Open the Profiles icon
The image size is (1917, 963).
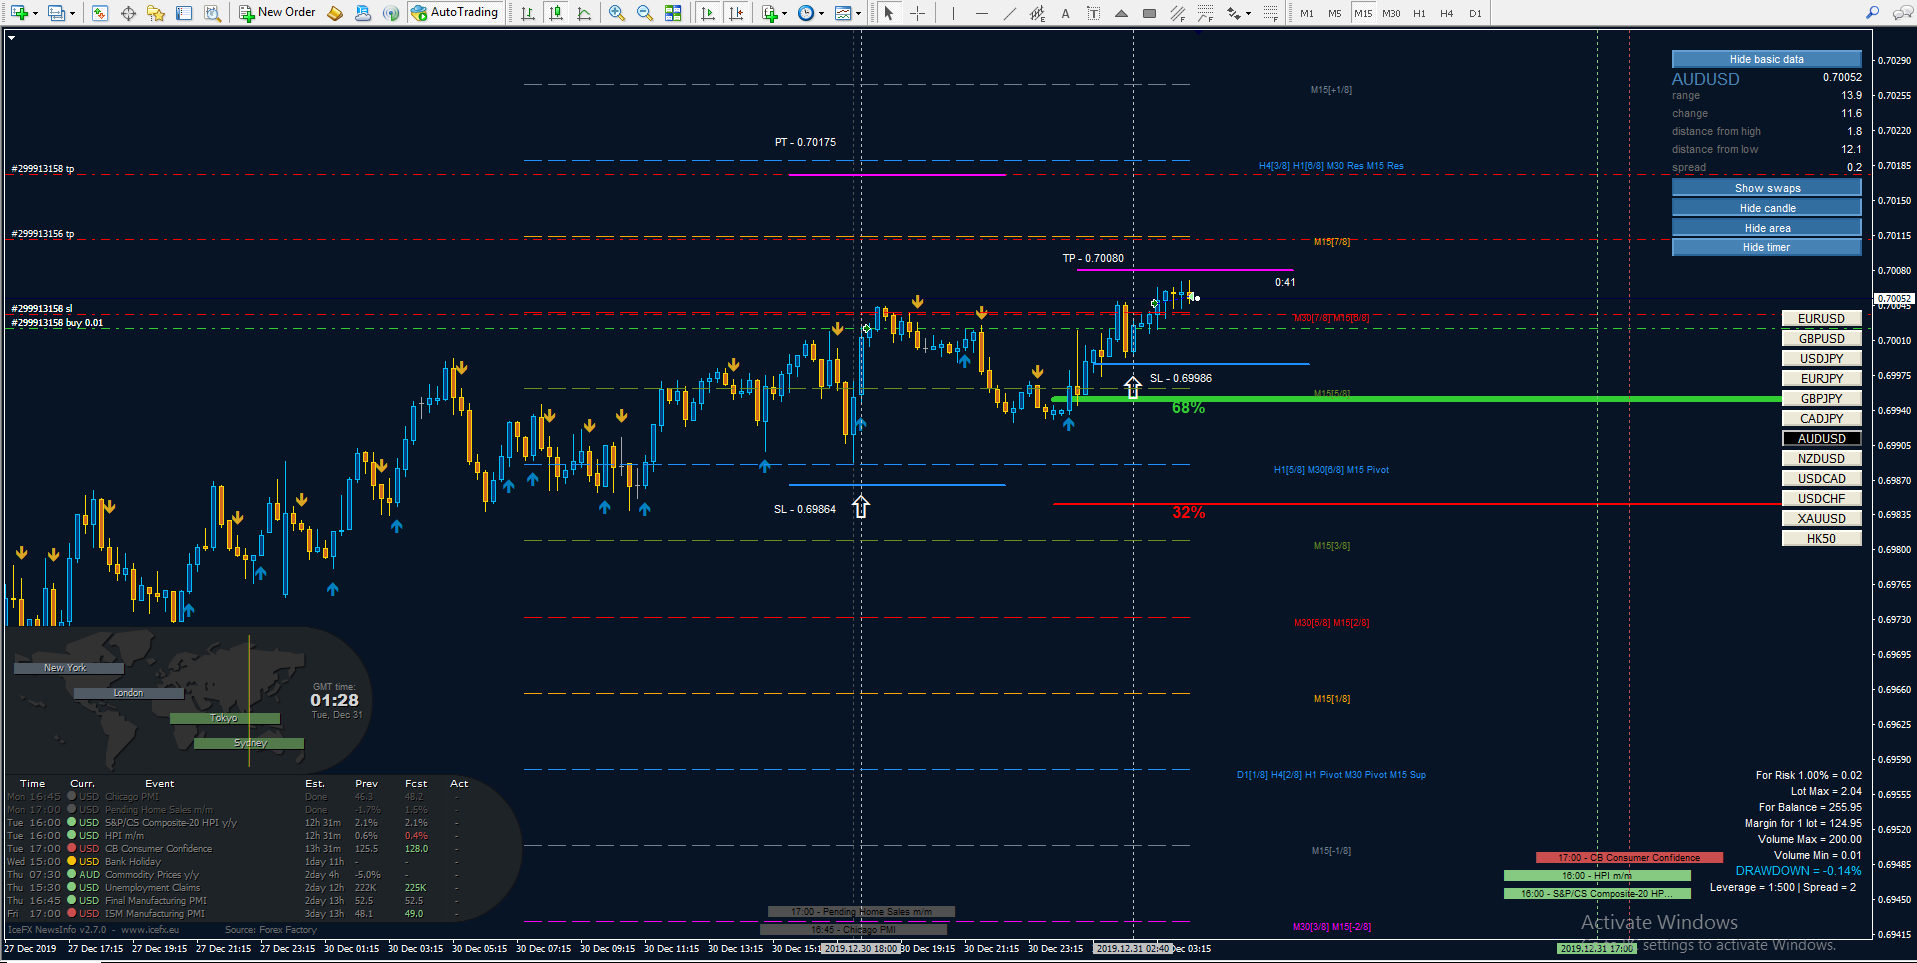tap(57, 13)
